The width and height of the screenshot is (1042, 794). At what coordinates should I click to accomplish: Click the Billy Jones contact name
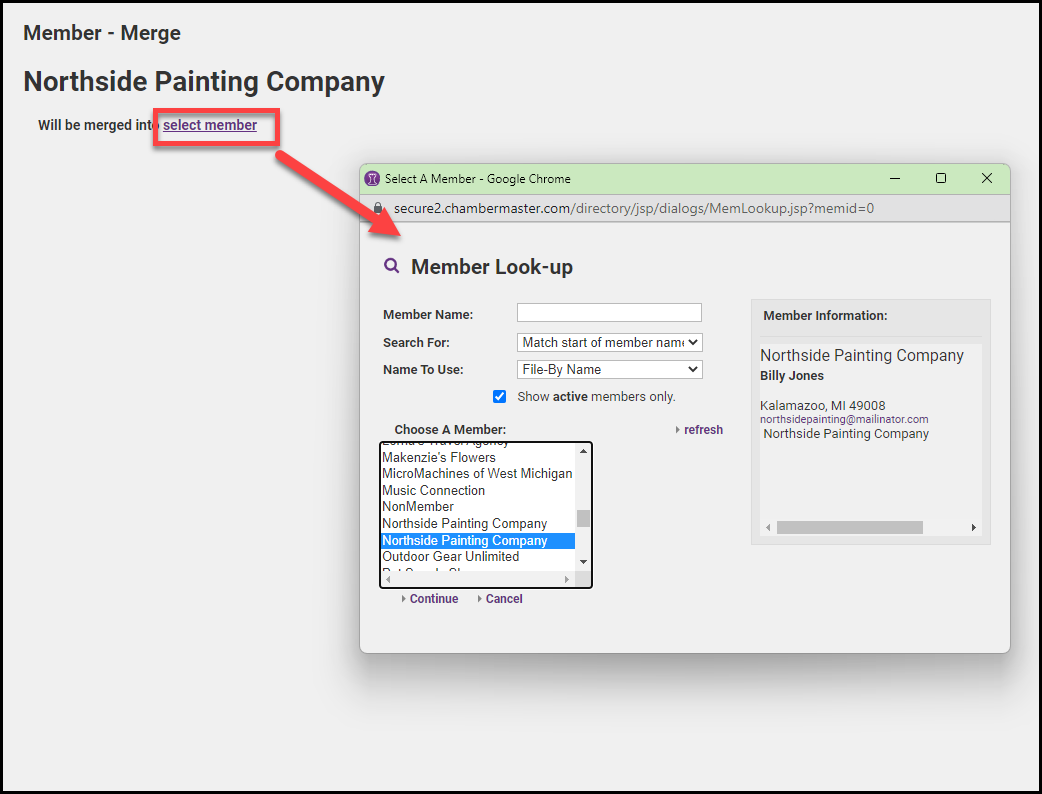(791, 375)
